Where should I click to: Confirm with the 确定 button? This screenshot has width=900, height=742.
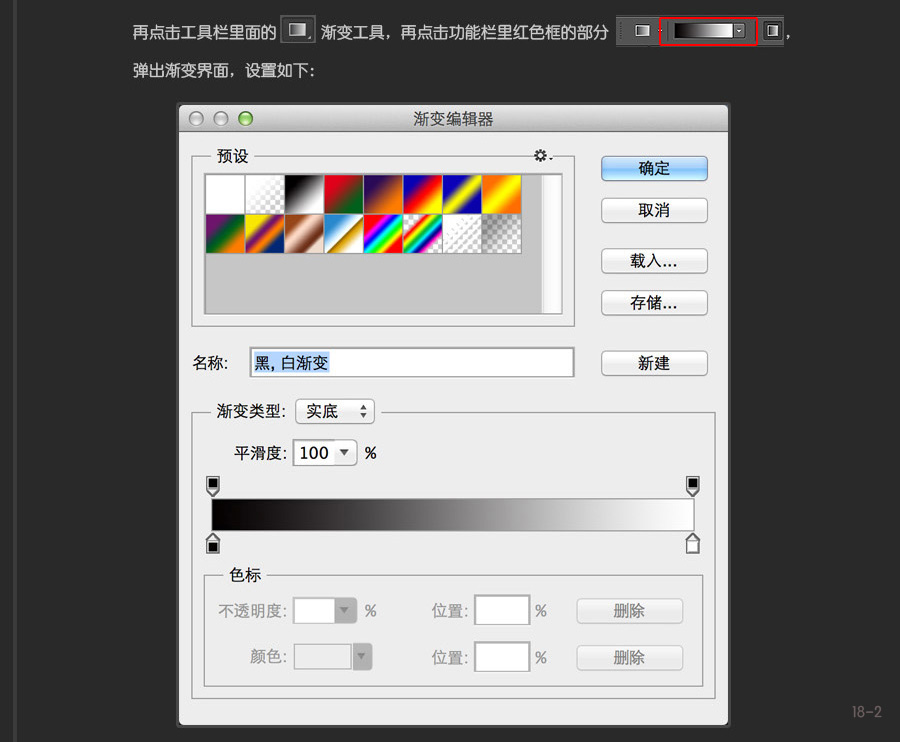point(654,169)
